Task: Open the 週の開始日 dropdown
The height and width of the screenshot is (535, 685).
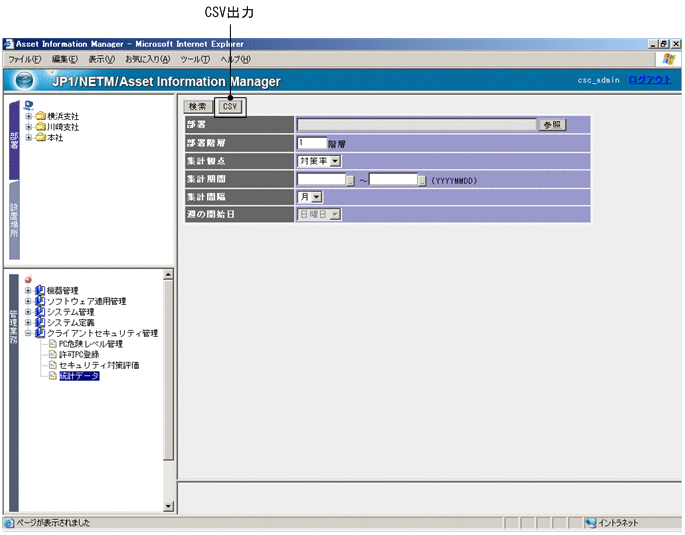Action: pyautogui.click(x=319, y=214)
